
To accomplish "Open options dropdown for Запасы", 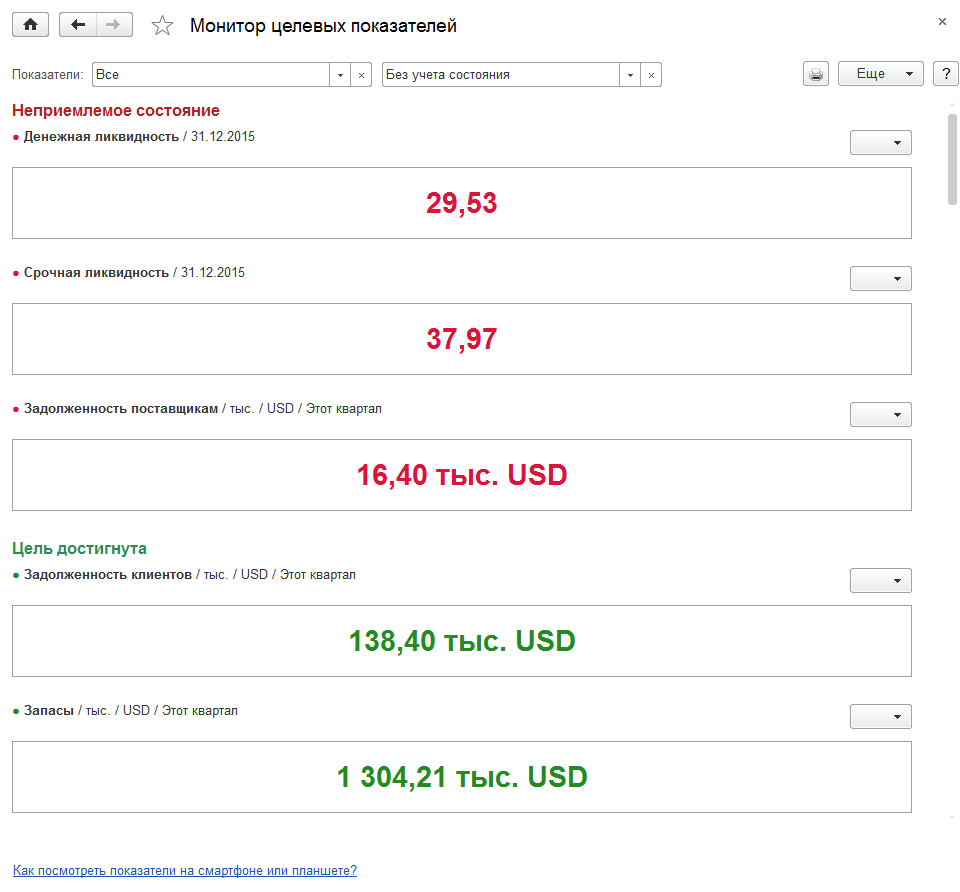I will point(880,717).
